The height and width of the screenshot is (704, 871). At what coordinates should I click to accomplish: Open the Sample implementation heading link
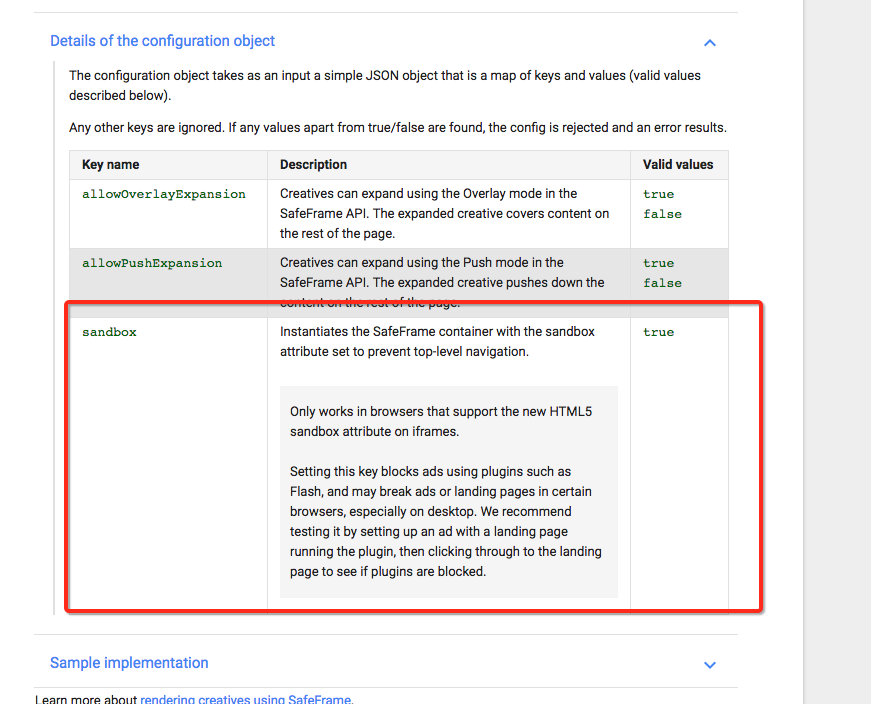(129, 663)
